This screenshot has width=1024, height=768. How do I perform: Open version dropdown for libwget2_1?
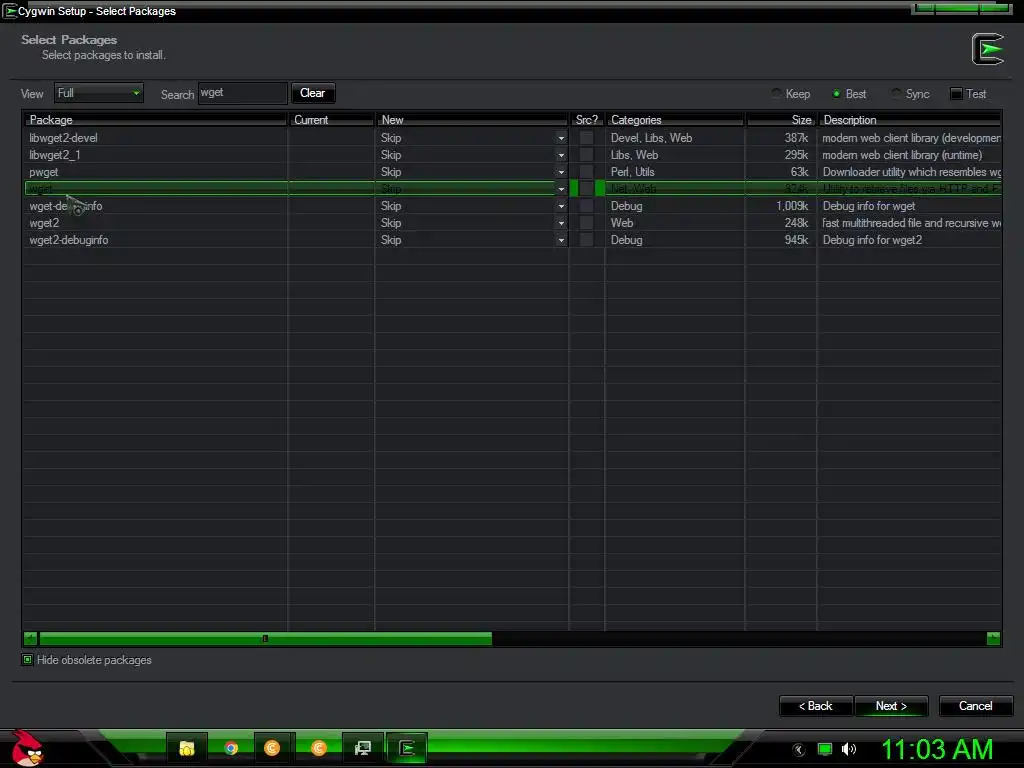pos(561,155)
